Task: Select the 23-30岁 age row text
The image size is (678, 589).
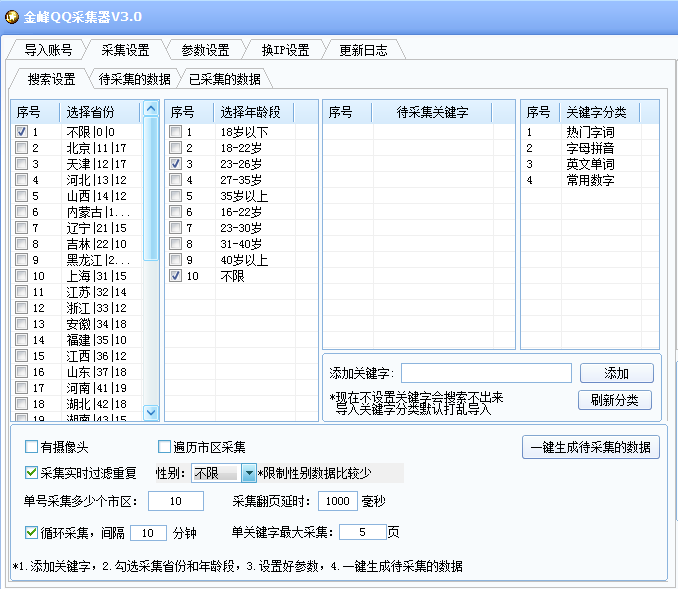Action: coord(241,228)
